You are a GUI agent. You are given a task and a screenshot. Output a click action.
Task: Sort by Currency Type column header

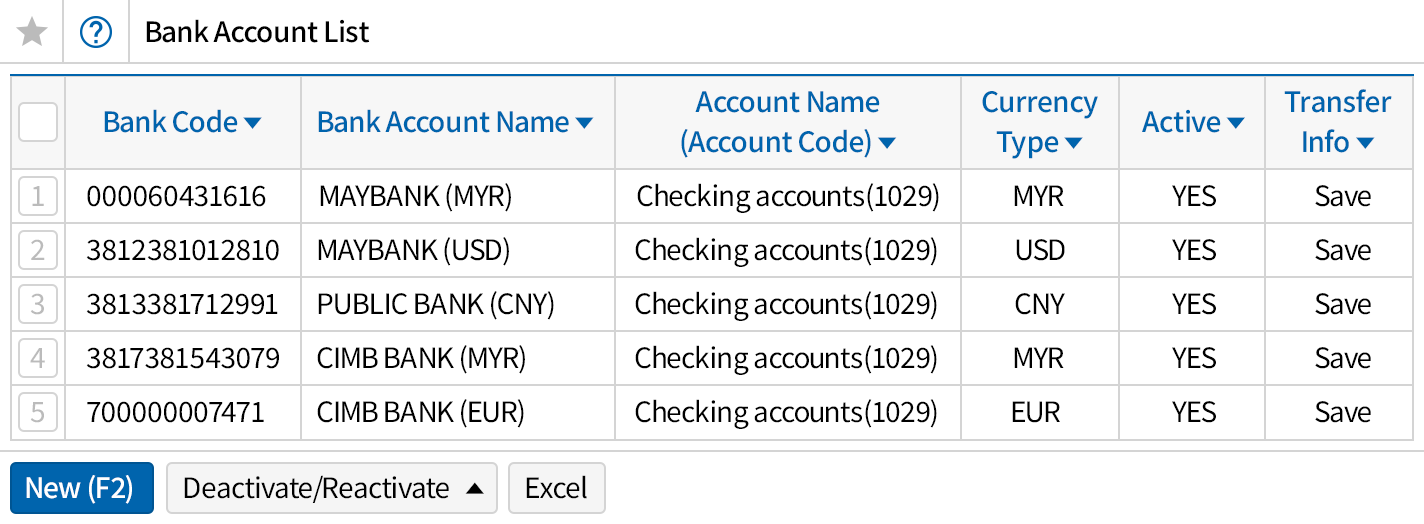(1039, 122)
